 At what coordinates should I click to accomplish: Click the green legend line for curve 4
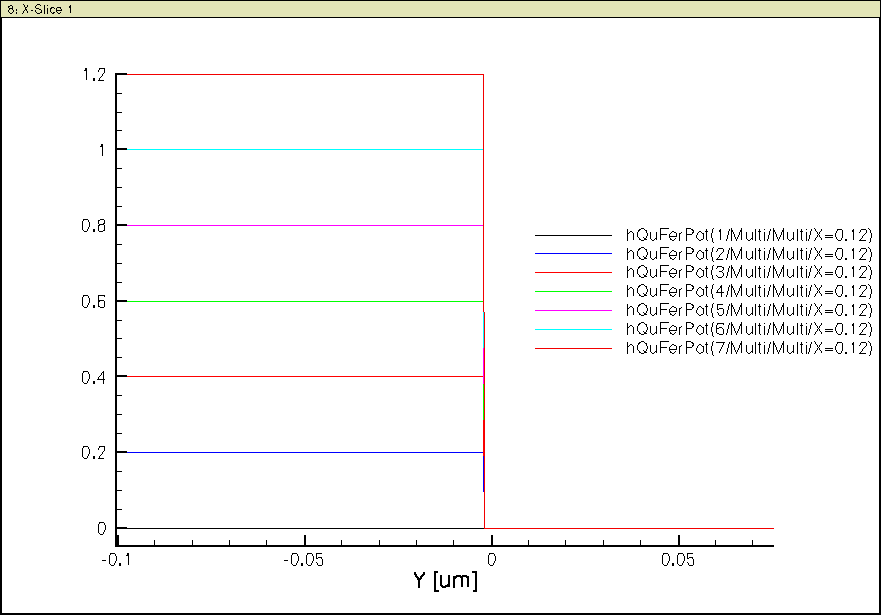pyautogui.click(x=573, y=291)
